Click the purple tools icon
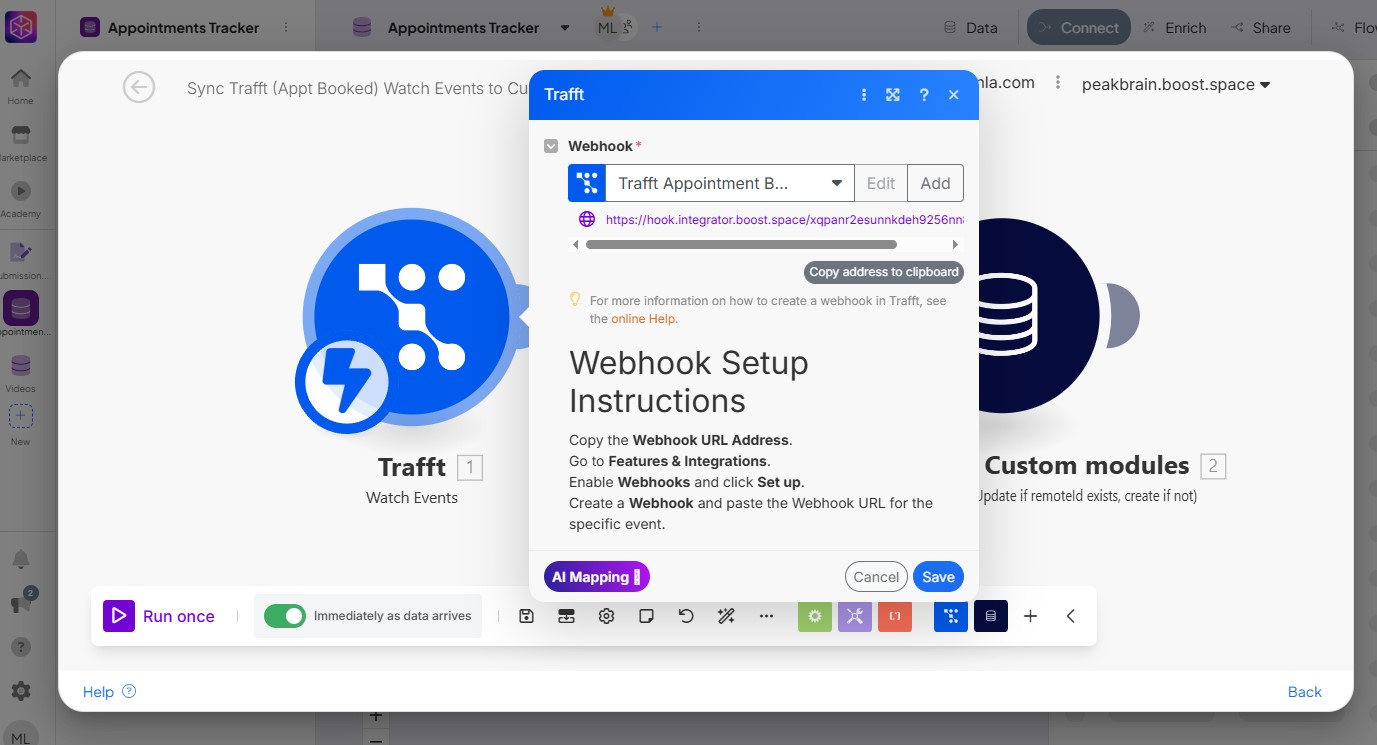 click(855, 616)
